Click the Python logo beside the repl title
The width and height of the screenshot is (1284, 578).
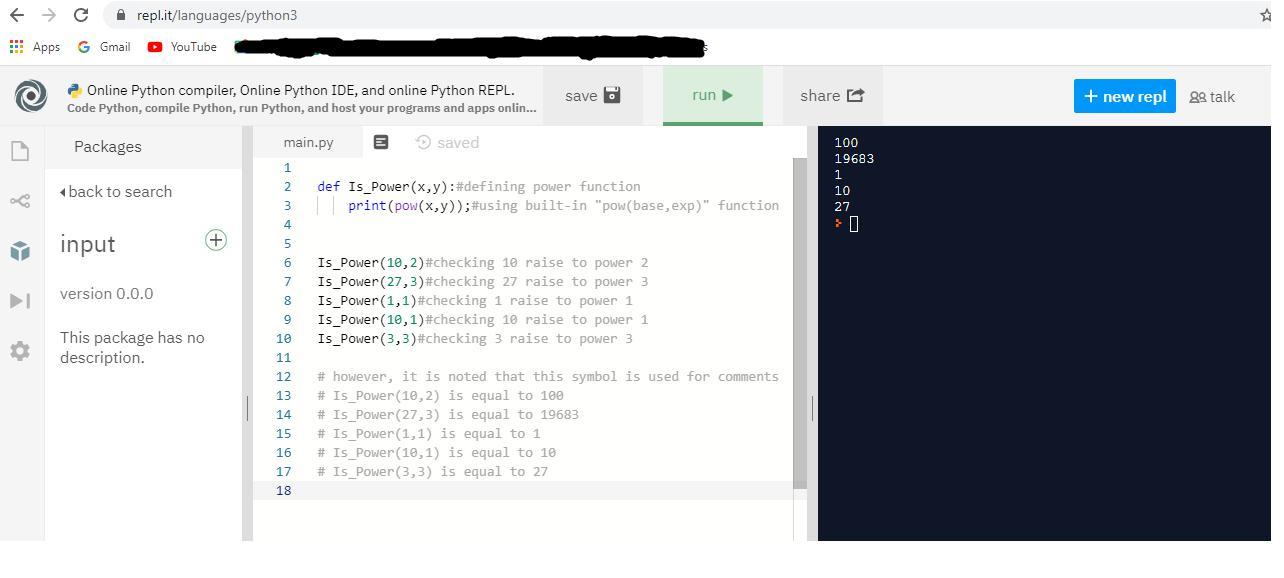pyautogui.click(x=75, y=90)
